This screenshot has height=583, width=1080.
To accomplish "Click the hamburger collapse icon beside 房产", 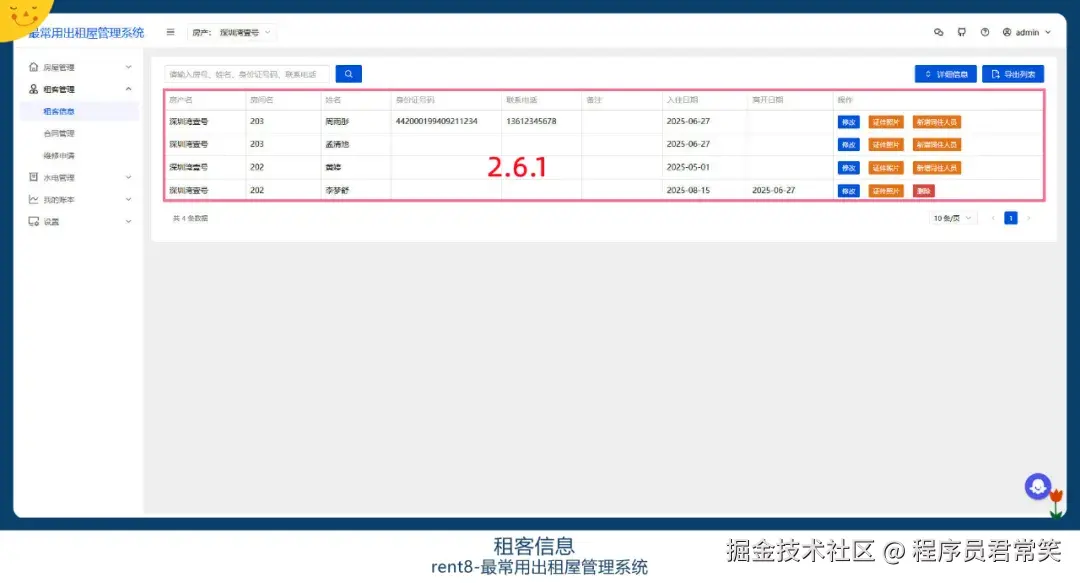I will [170, 31].
